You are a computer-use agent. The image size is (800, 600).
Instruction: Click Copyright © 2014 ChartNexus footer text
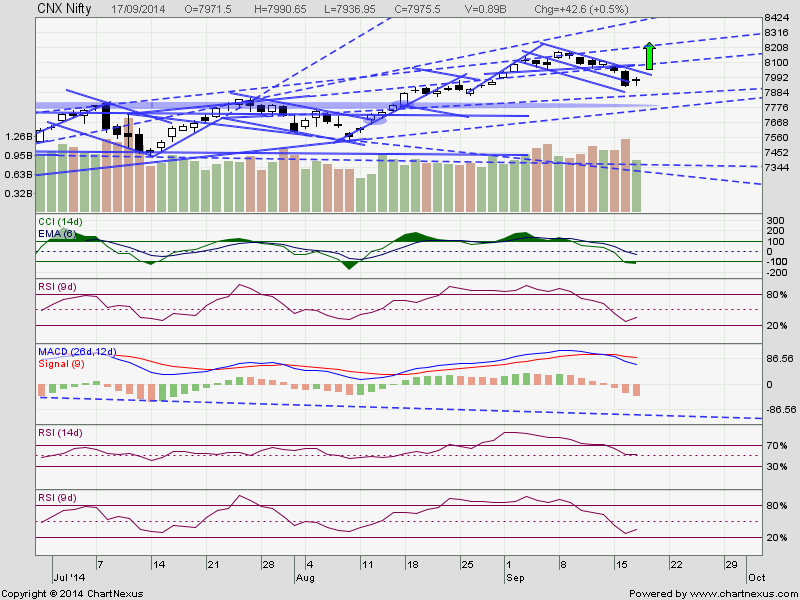click(x=72, y=594)
